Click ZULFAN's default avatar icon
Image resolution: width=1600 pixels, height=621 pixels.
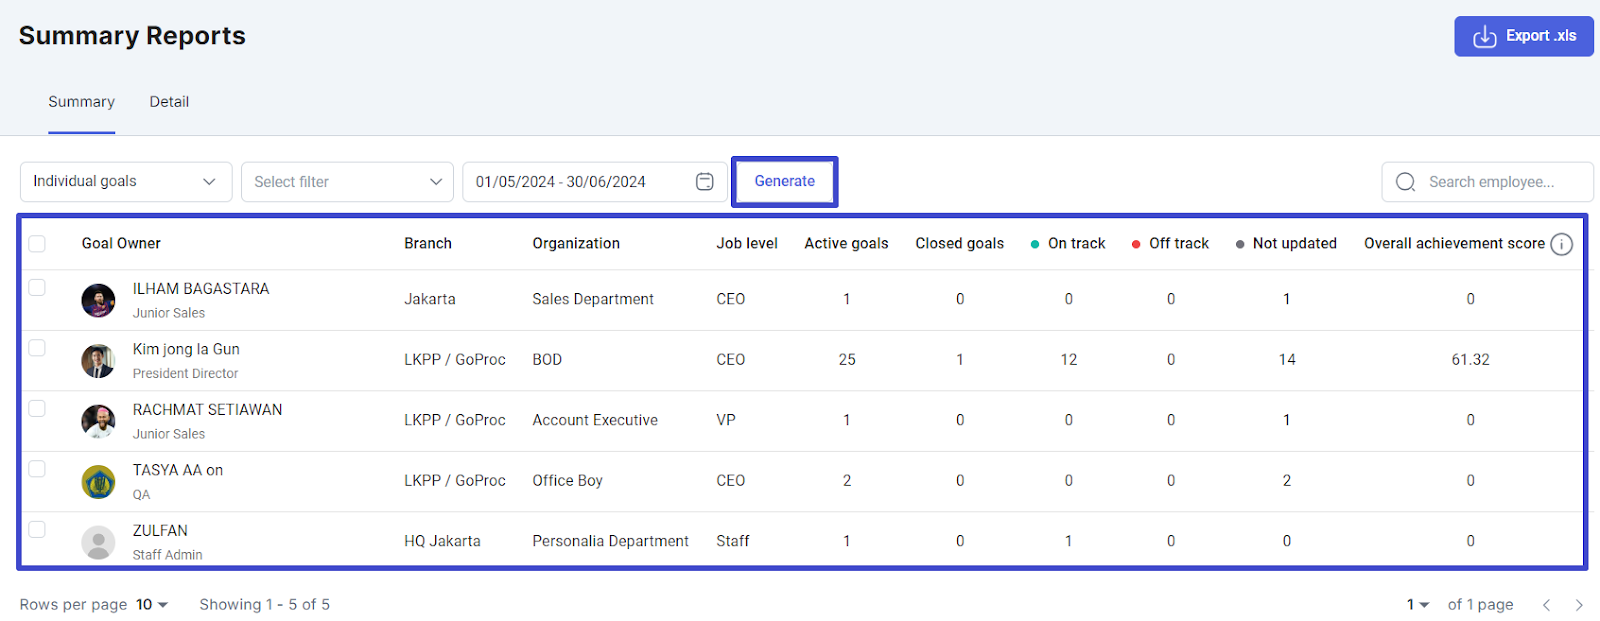tap(98, 543)
